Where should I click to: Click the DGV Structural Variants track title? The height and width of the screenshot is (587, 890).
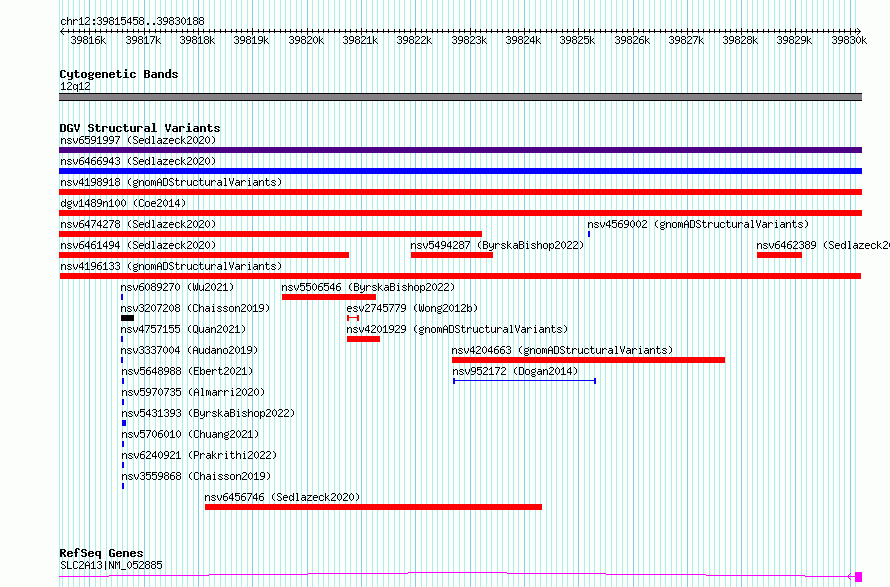[x=140, y=128]
